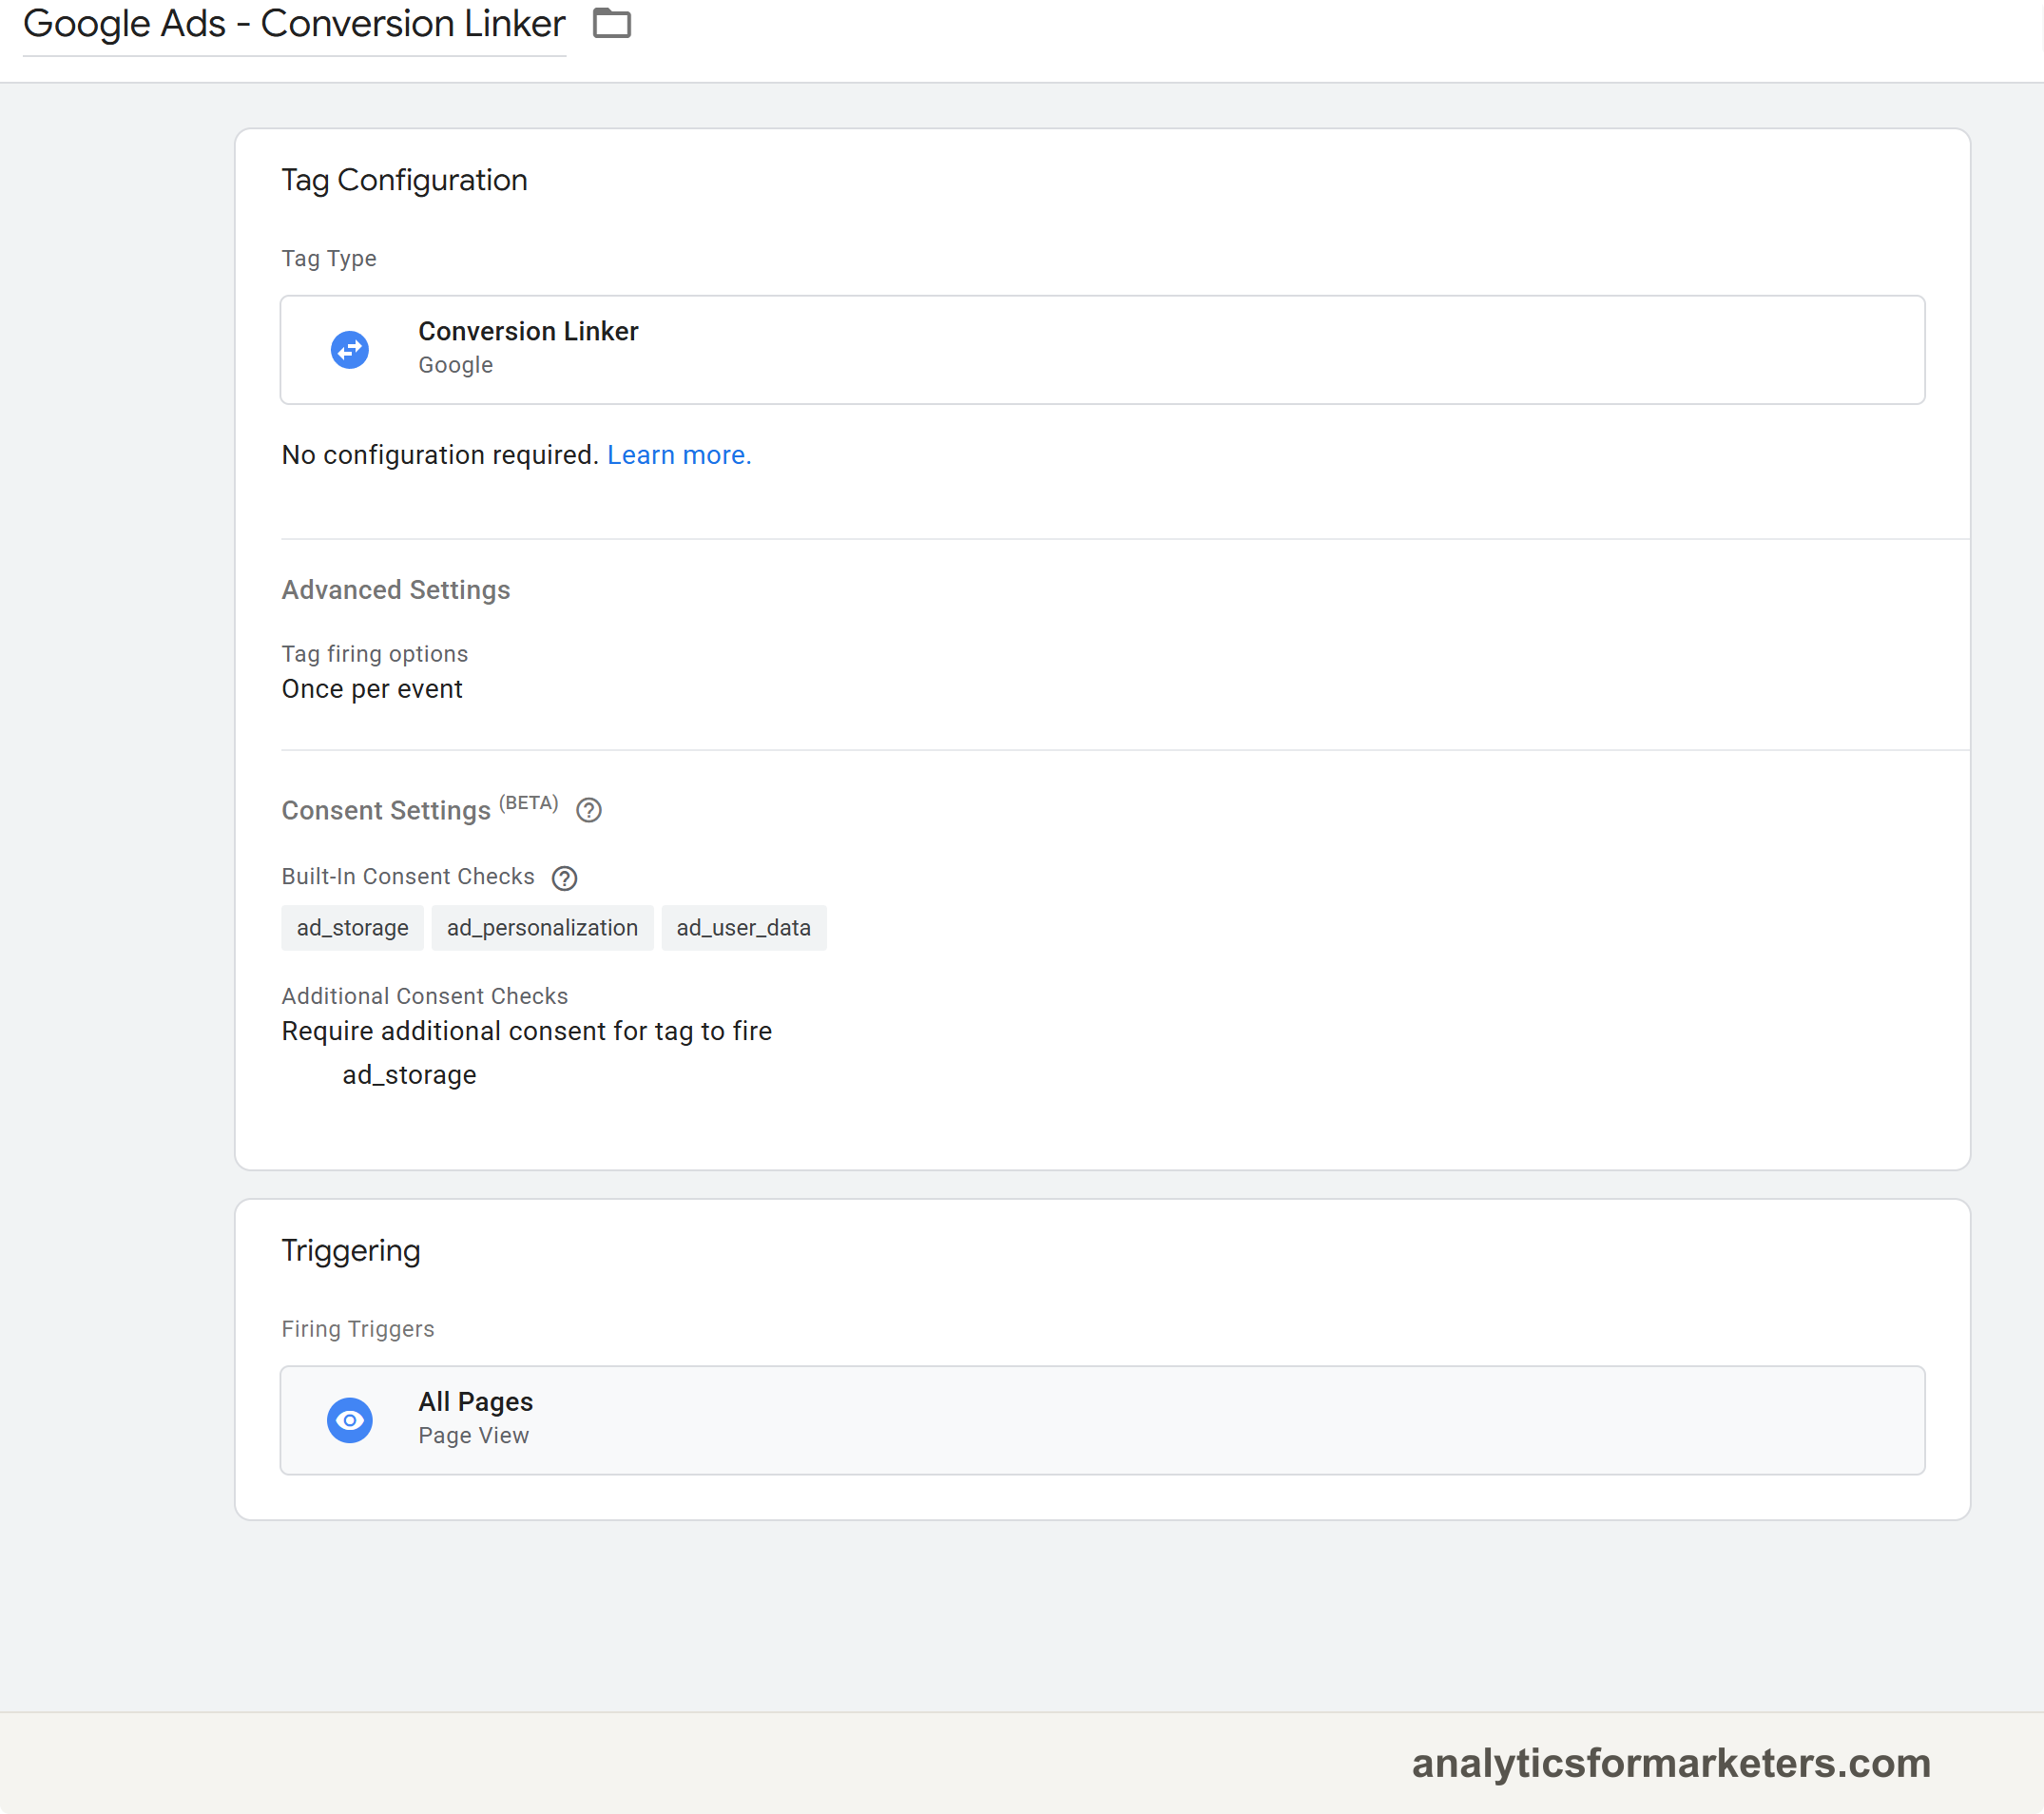Click Require additional consent for tag to fire
This screenshot has height=1814, width=2044.
(x=527, y=1031)
